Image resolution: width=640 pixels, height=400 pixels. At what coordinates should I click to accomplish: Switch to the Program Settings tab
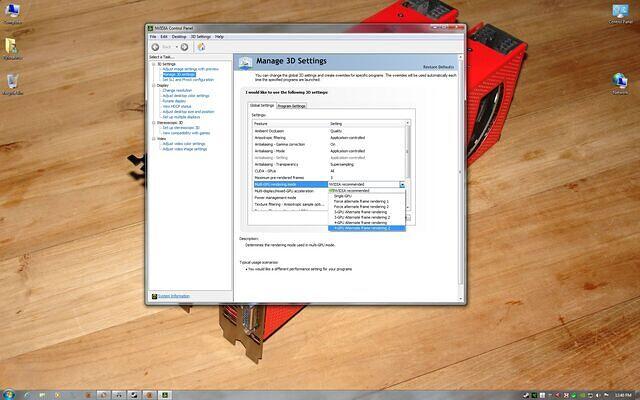292,105
